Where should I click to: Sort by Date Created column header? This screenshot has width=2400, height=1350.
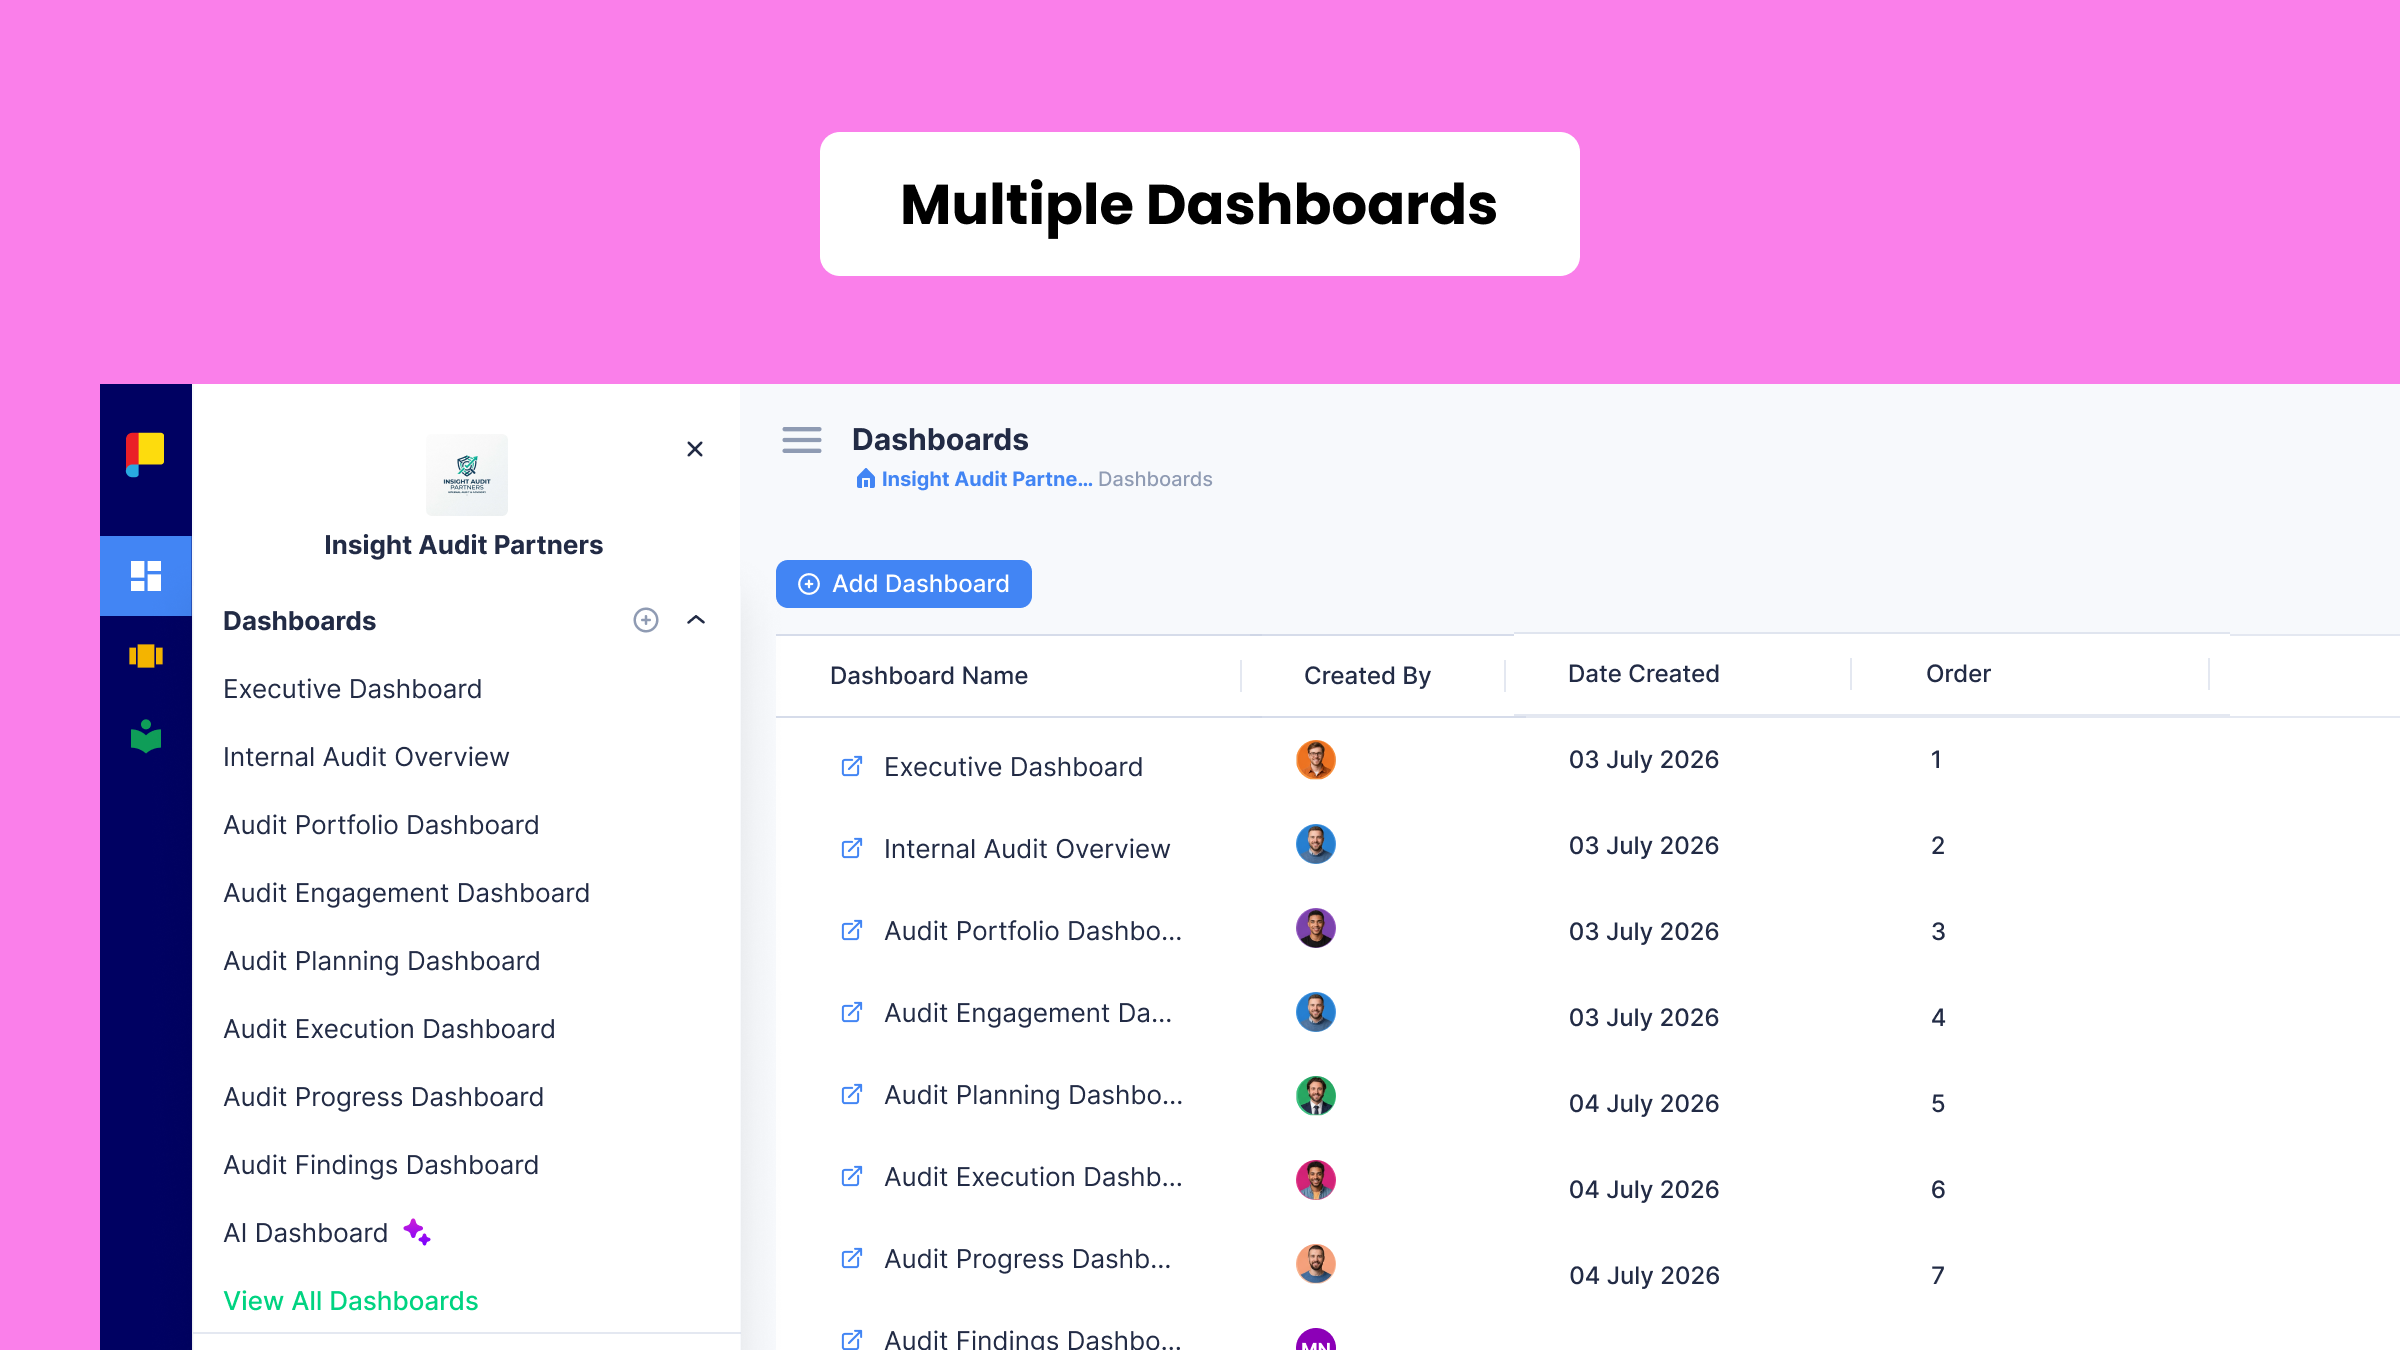click(x=1643, y=674)
